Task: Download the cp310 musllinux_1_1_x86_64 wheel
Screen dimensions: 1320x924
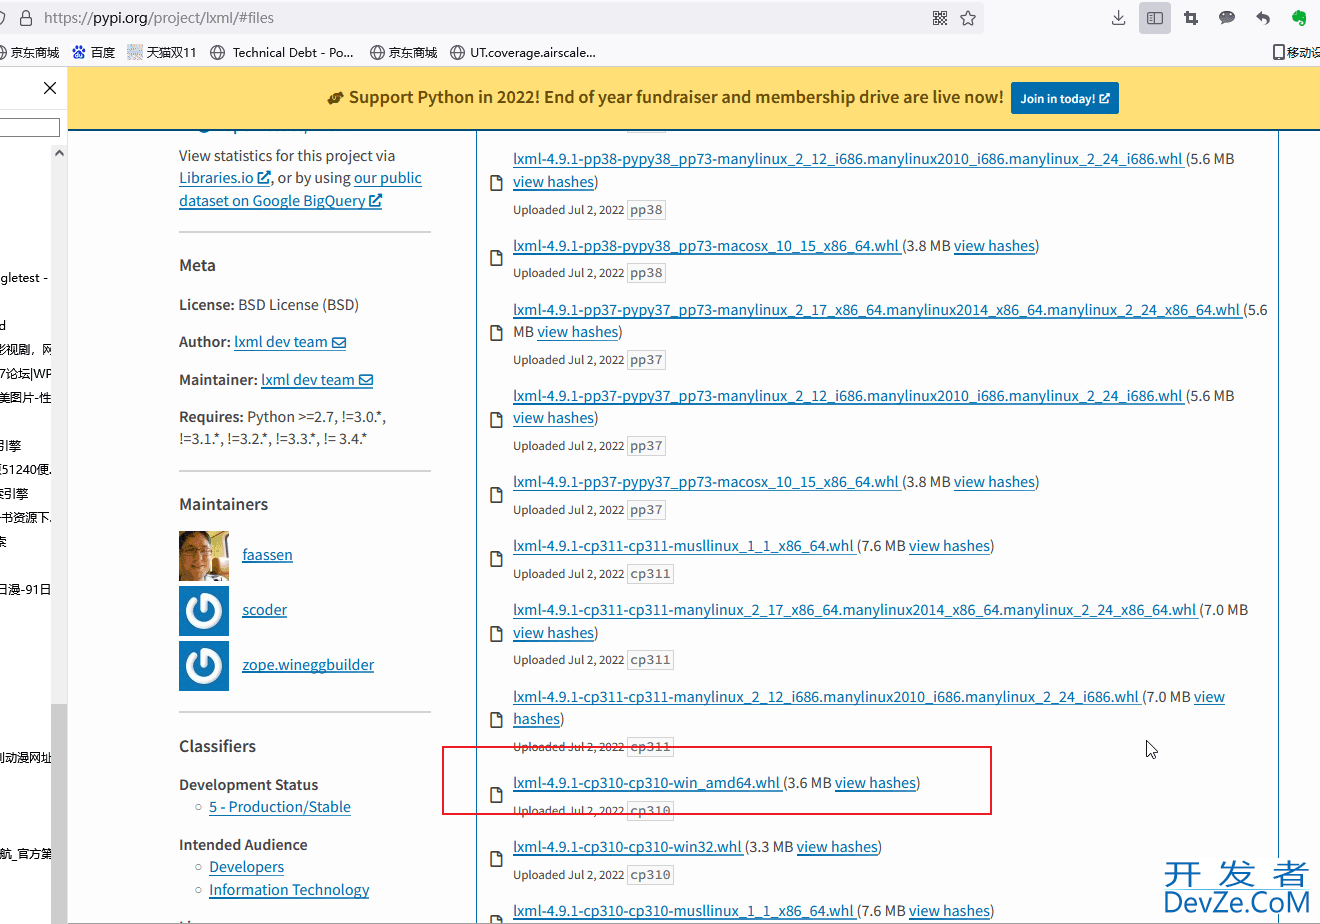Action: tap(684, 911)
